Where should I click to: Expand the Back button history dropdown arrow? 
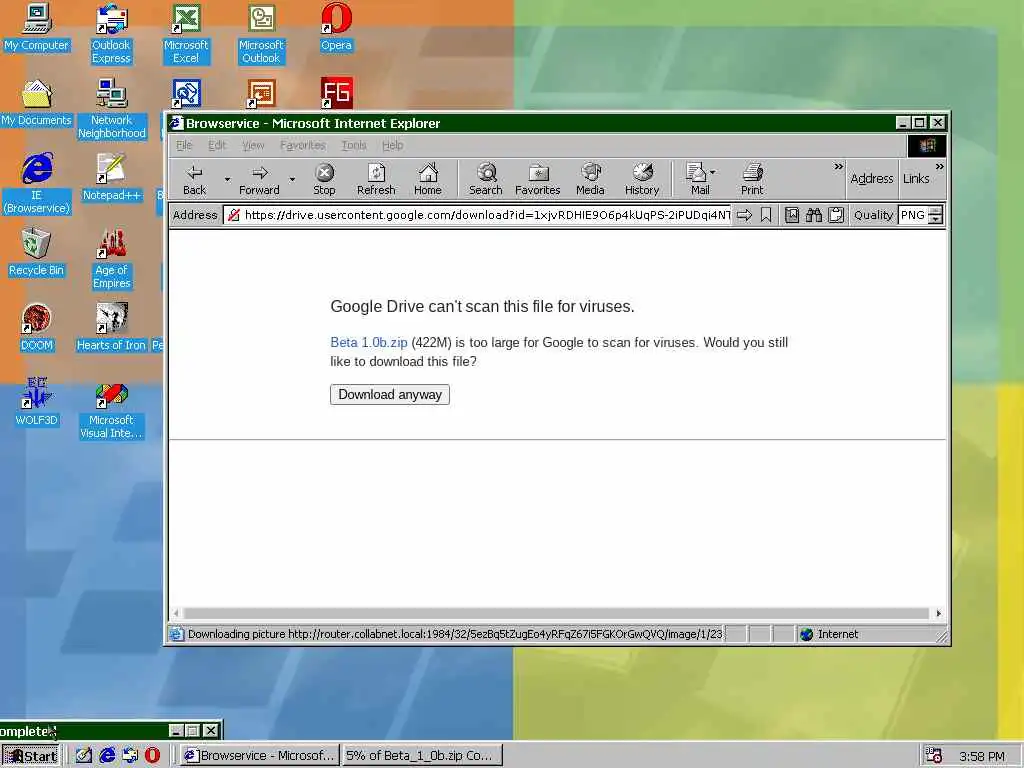tap(227, 179)
